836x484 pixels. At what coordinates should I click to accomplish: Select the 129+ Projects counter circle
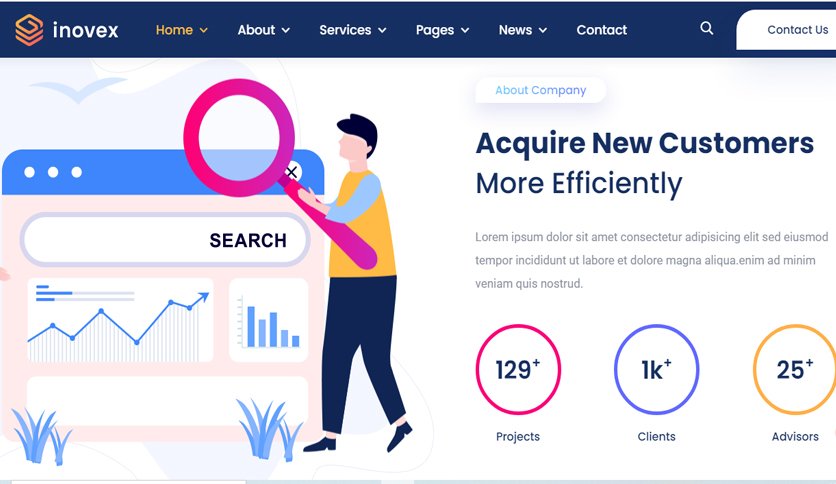click(518, 369)
